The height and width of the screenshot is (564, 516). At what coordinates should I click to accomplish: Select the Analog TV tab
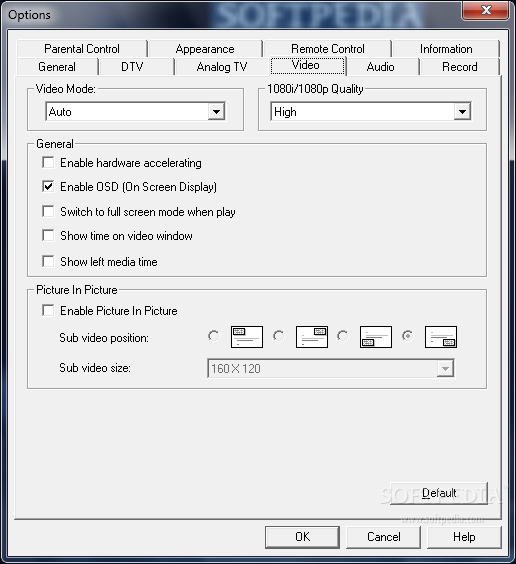point(222,67)
